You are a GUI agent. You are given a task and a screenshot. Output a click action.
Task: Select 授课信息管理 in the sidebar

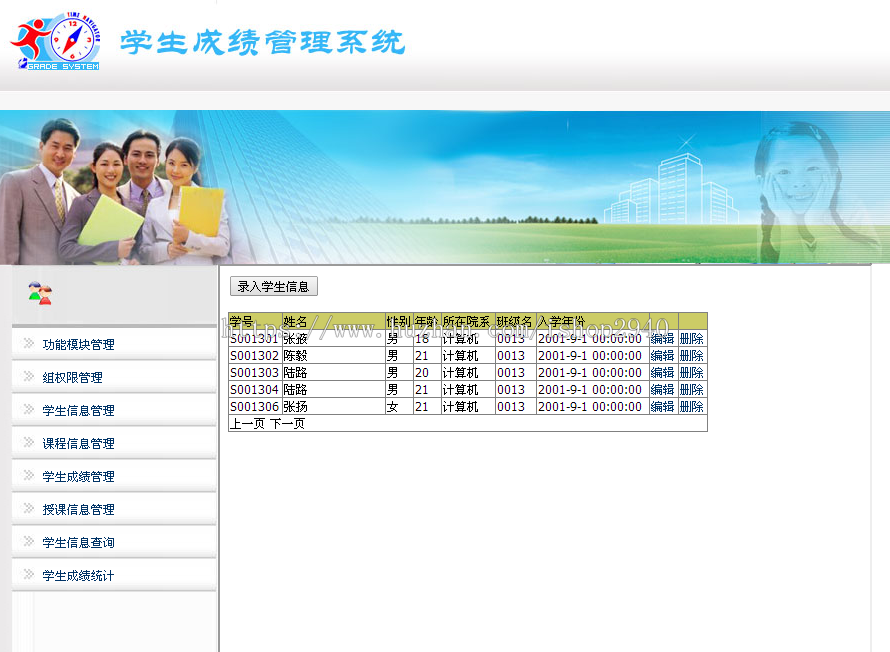coord(78,509)
